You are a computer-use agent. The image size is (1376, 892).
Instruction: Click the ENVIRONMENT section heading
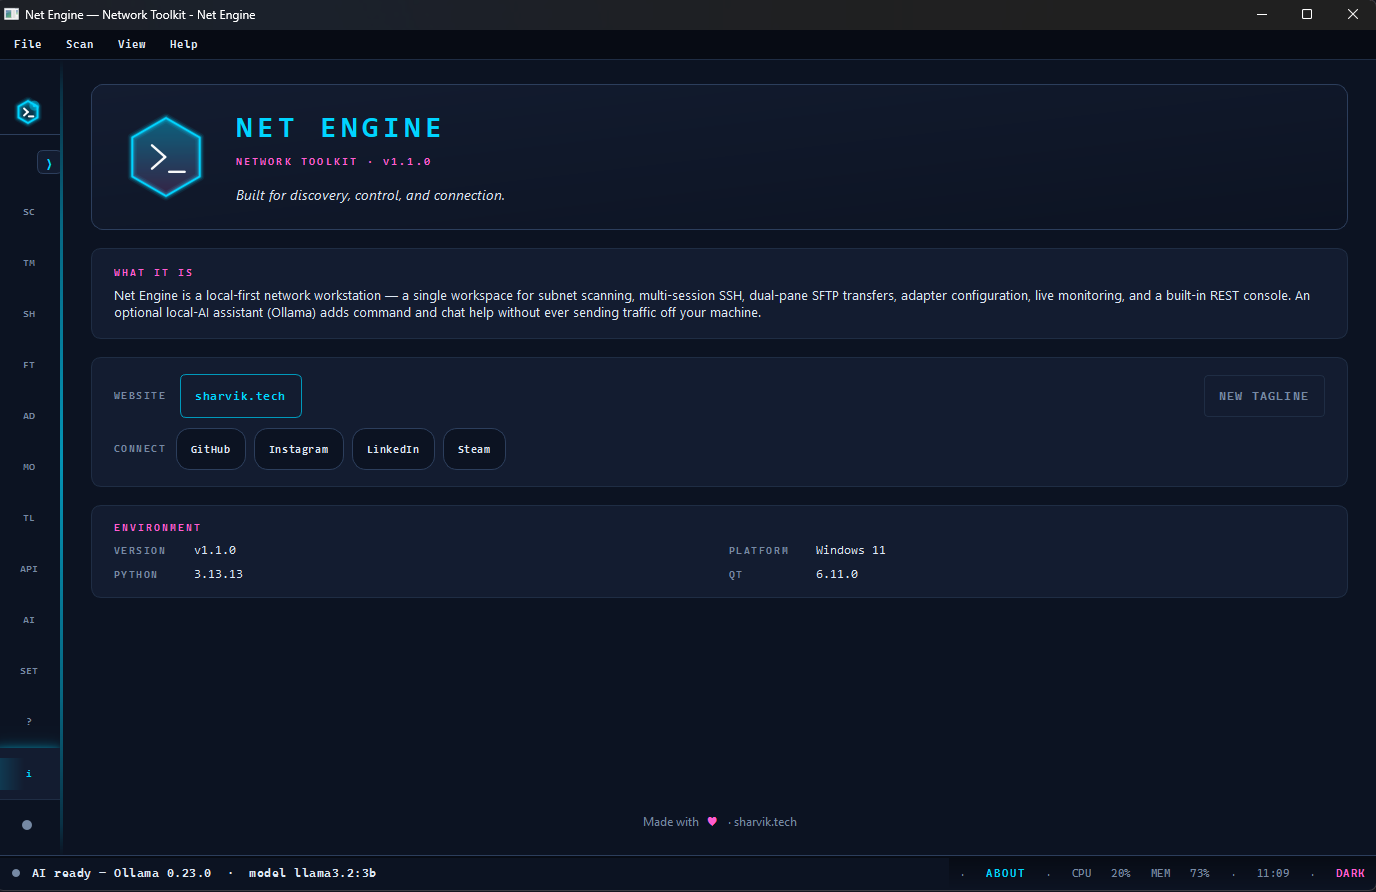coord(157,527)
